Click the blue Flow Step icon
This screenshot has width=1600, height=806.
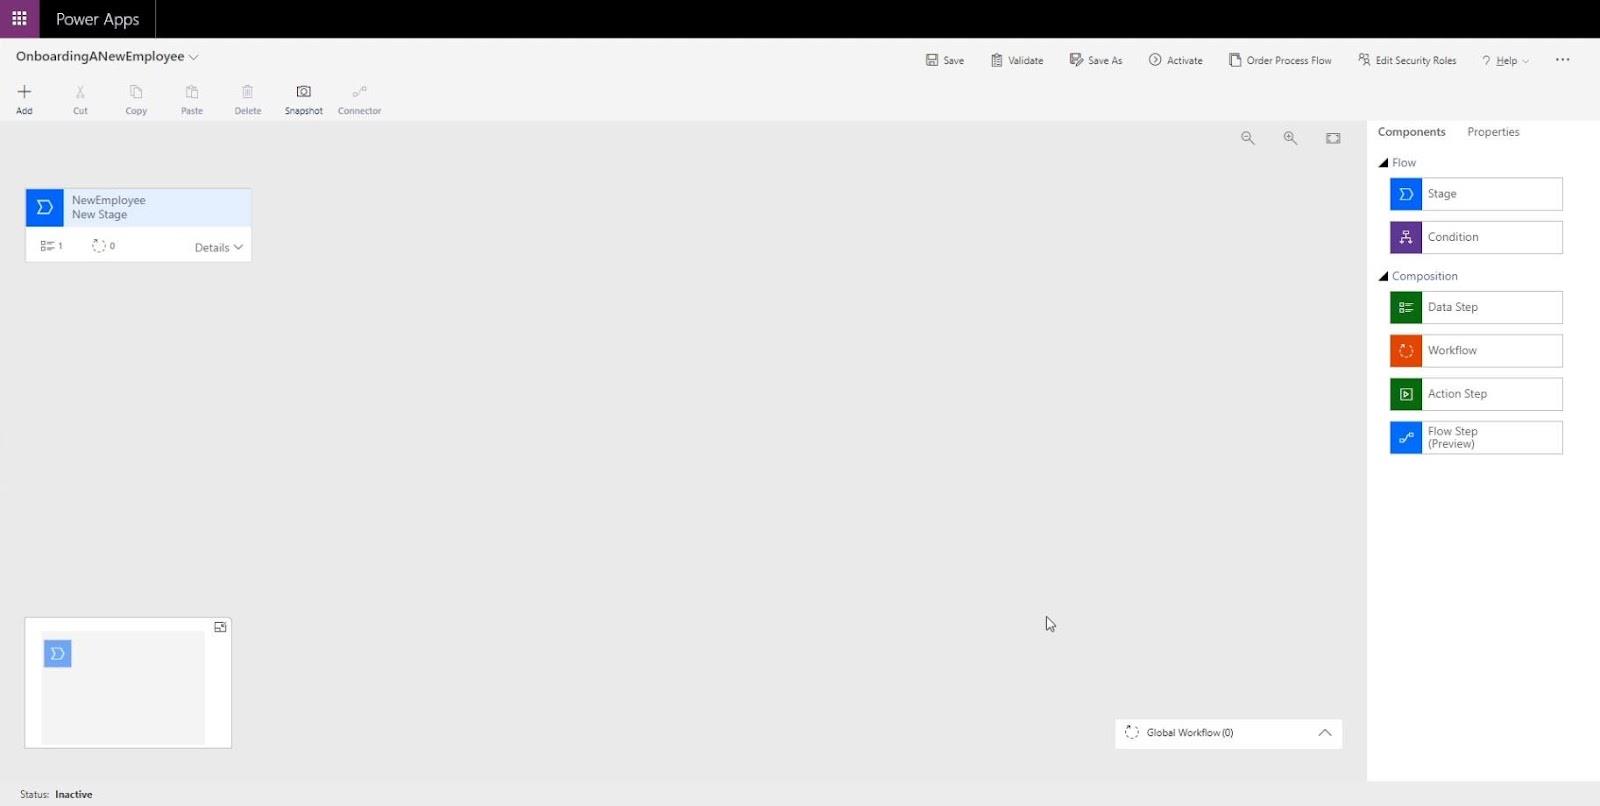(x=1406, y=437)
